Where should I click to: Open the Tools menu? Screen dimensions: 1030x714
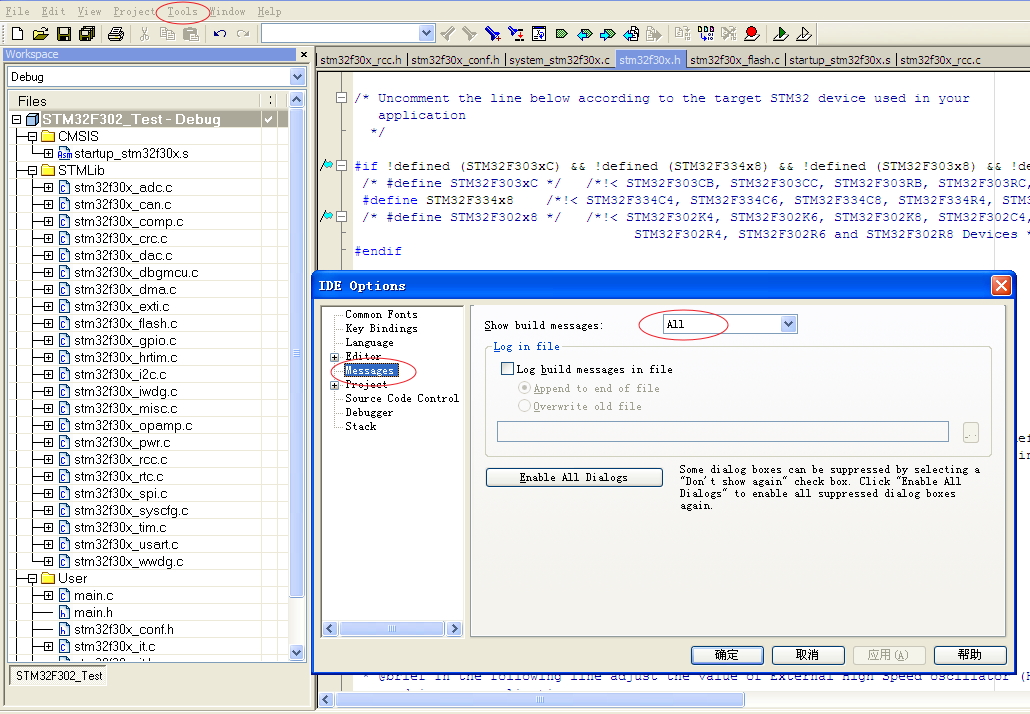(182, 11)
